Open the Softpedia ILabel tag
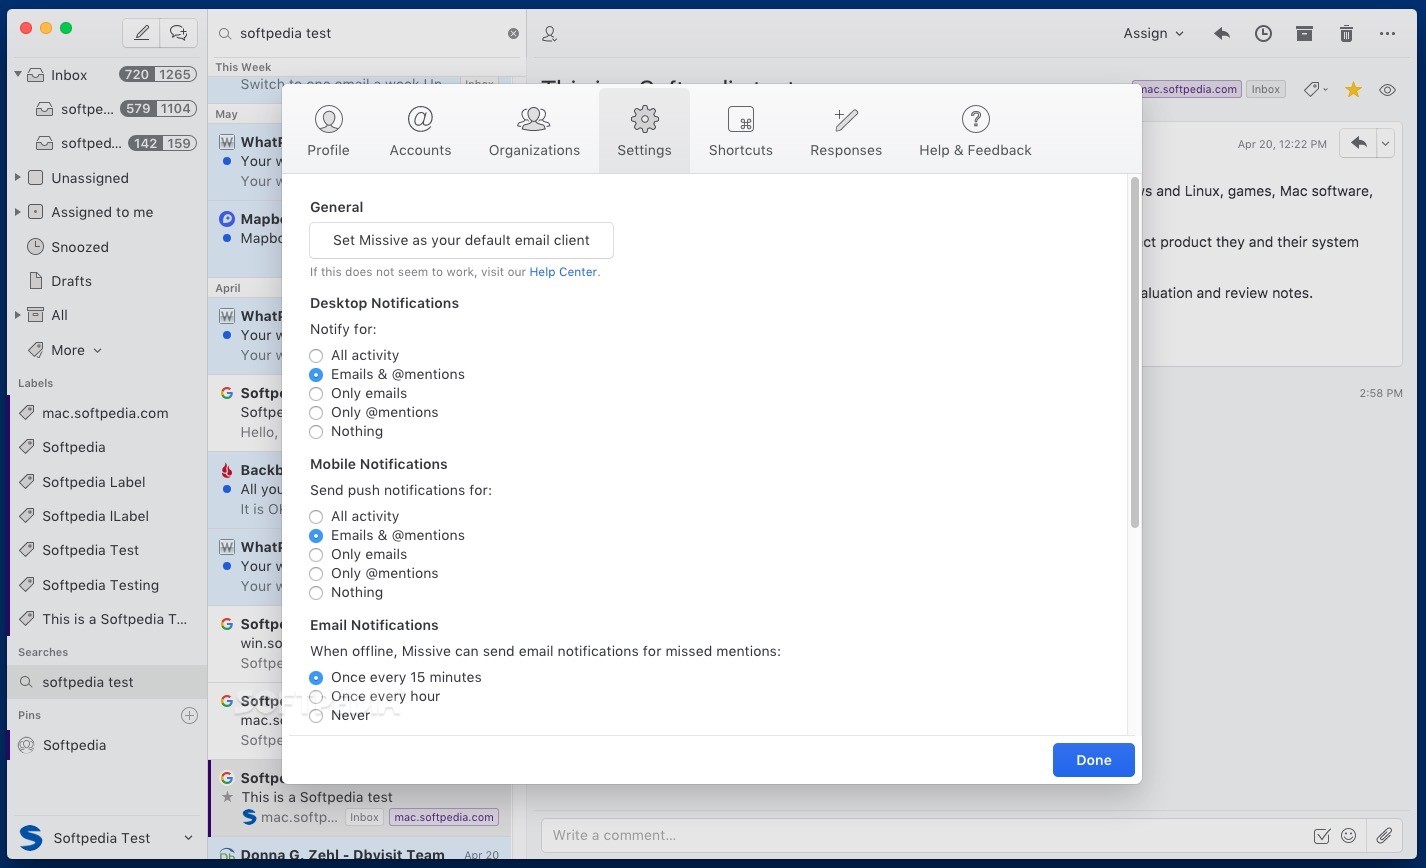This screenshot has height=868, width=1426. [96, 516]
